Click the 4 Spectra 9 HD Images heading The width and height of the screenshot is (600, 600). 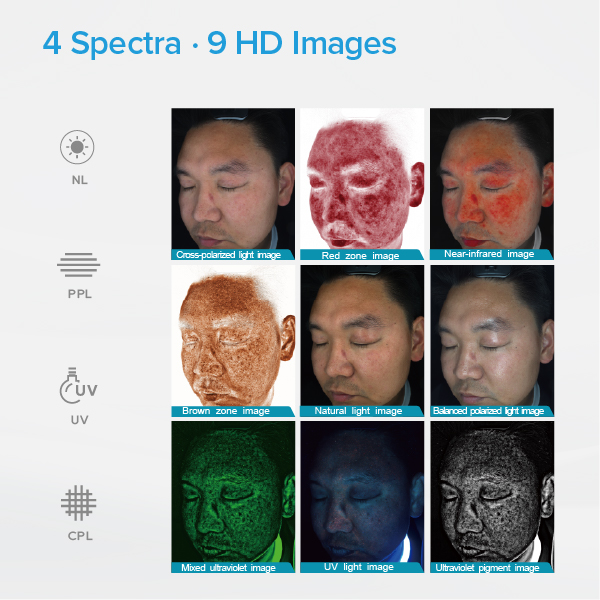point(220,43)
